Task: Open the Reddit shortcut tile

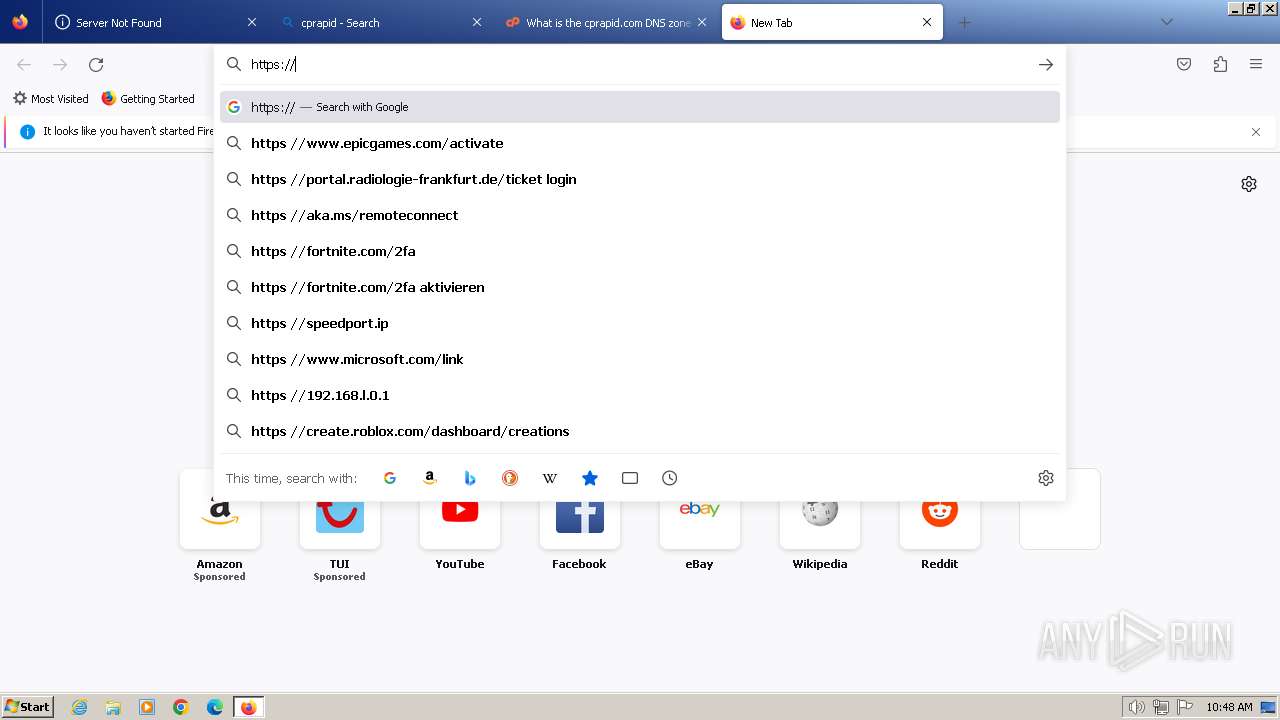Action: click(940, 520)
